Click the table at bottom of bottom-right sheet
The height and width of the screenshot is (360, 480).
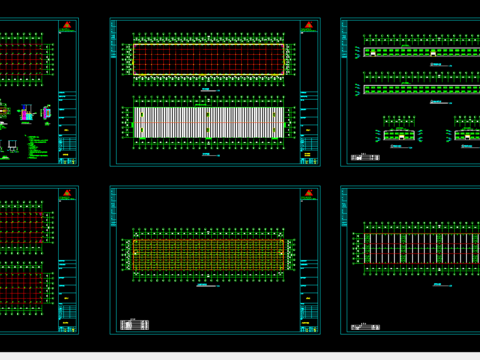tap(365, 327)
